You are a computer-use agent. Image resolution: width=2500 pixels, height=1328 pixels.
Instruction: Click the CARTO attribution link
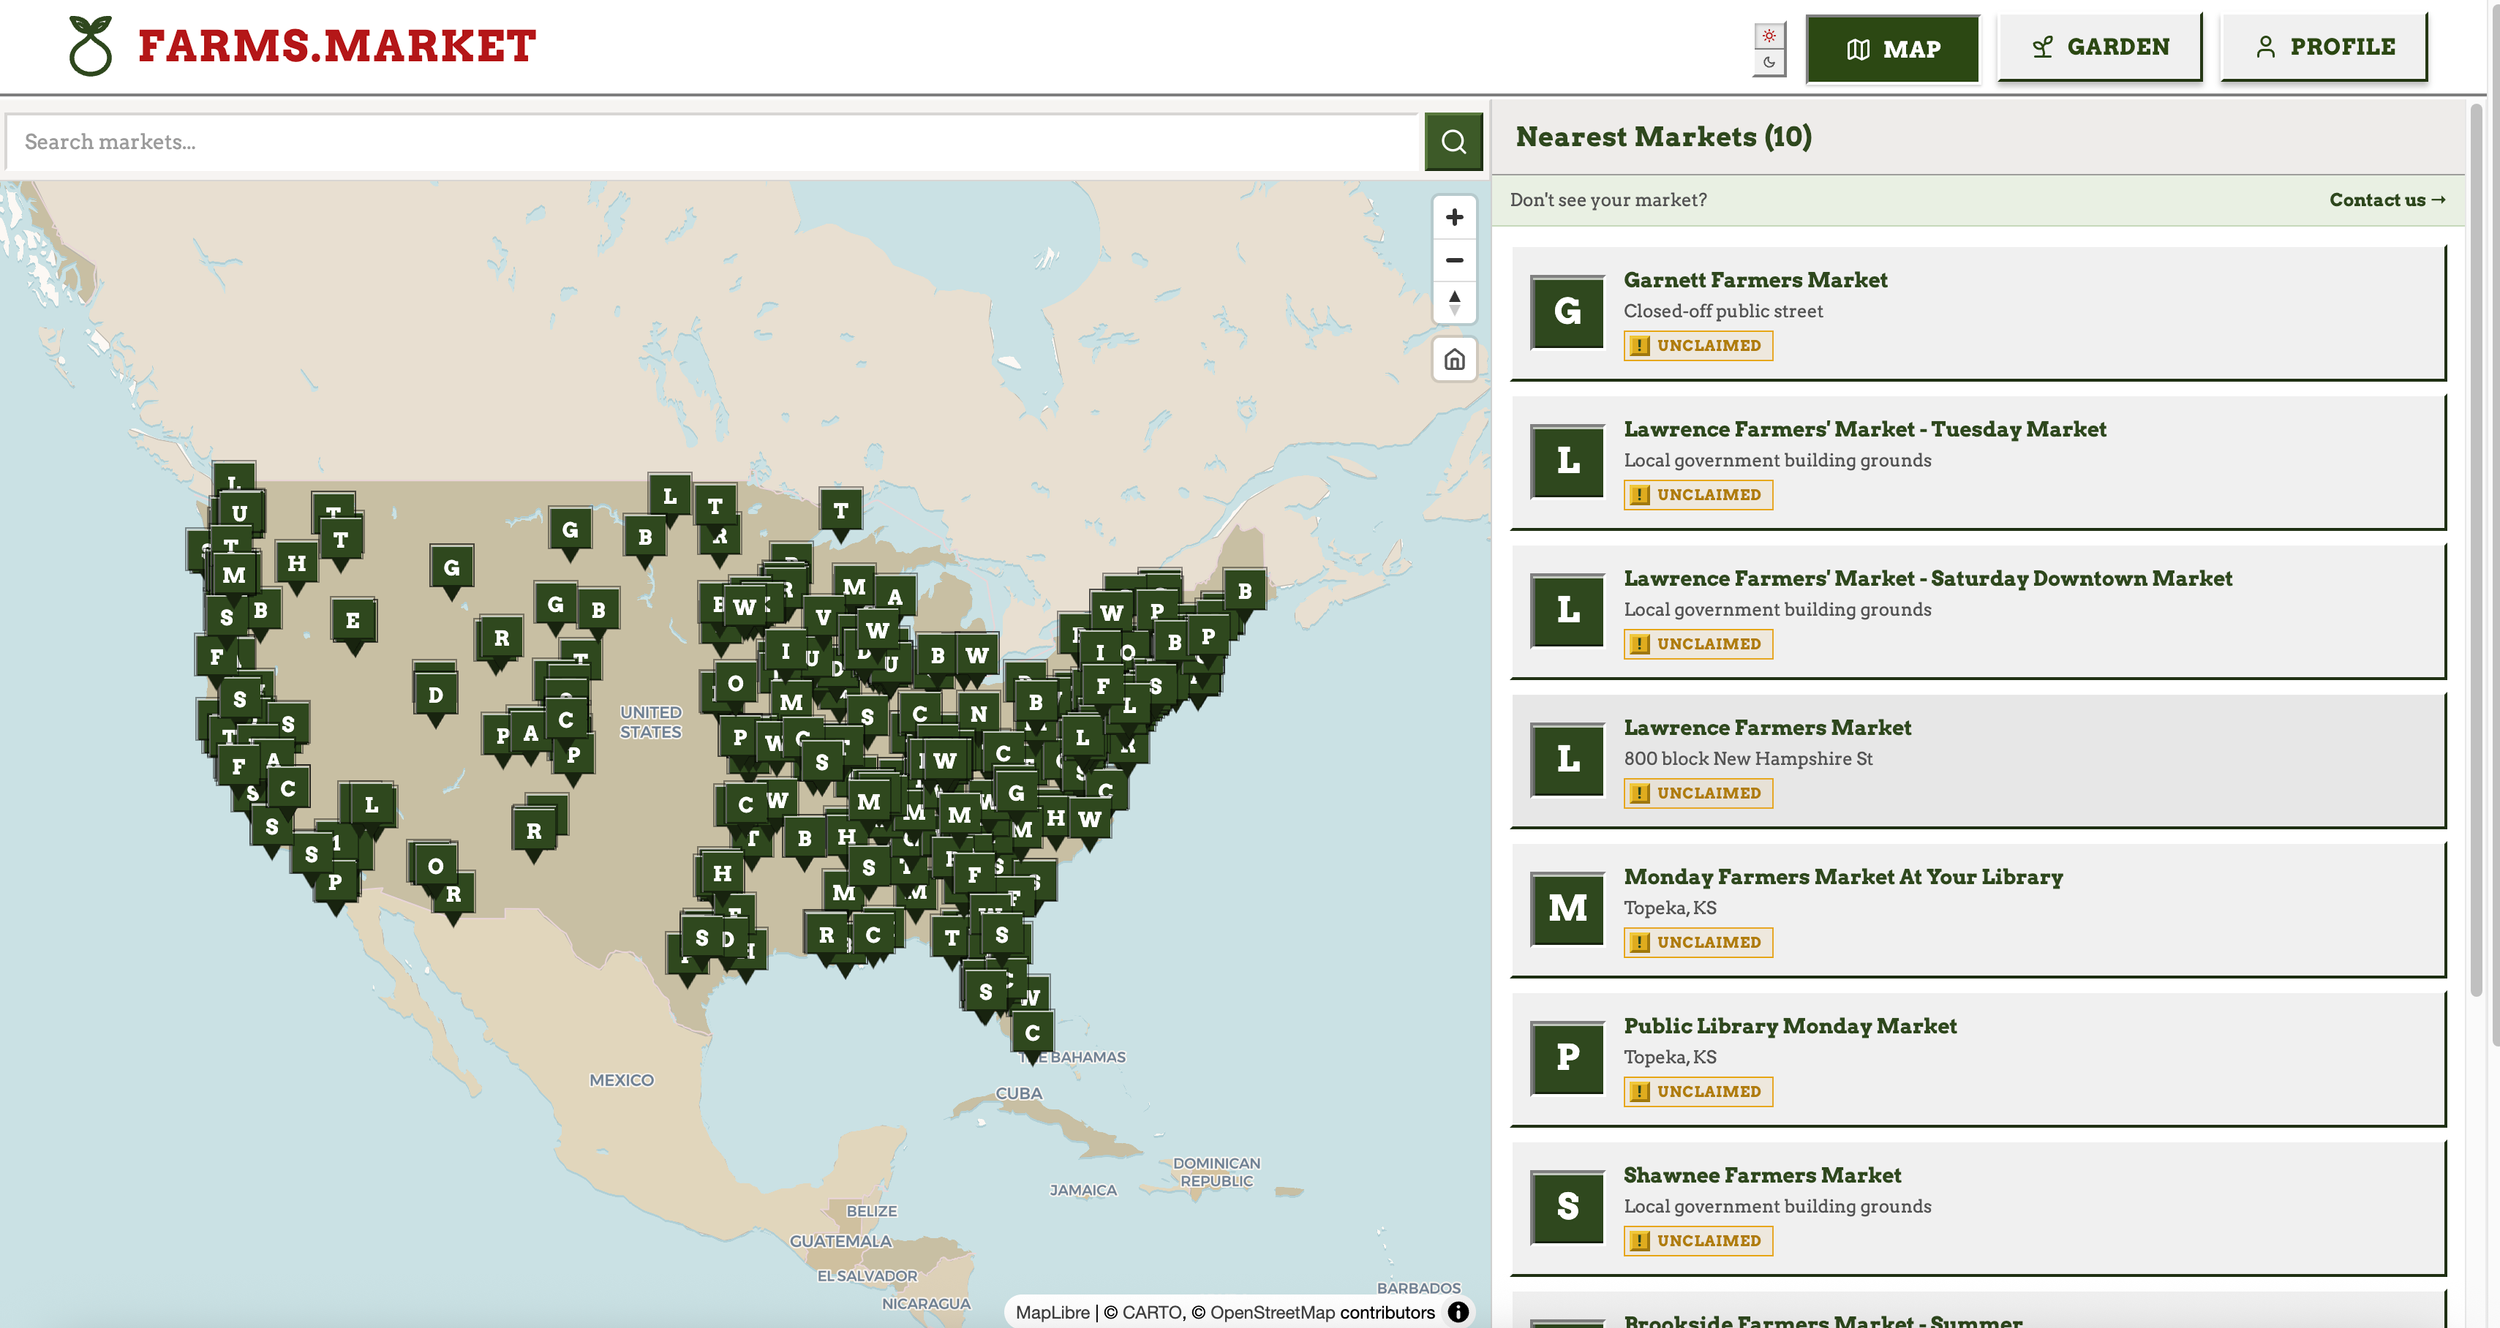click(x=1152, y=1312)
